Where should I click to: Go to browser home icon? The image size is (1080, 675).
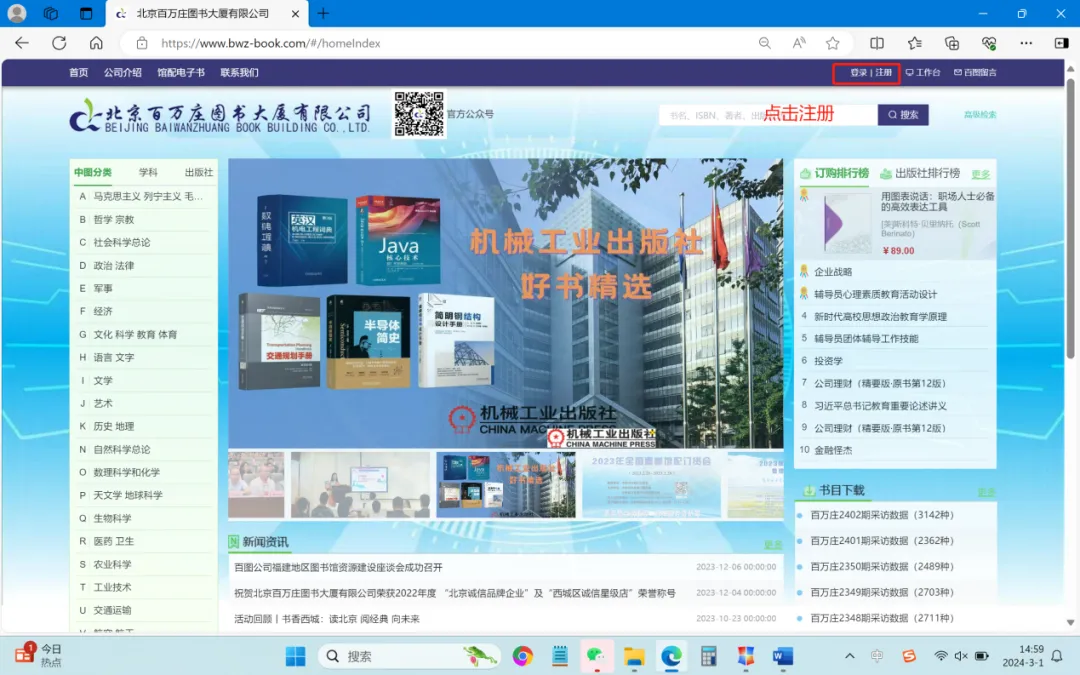96,43
